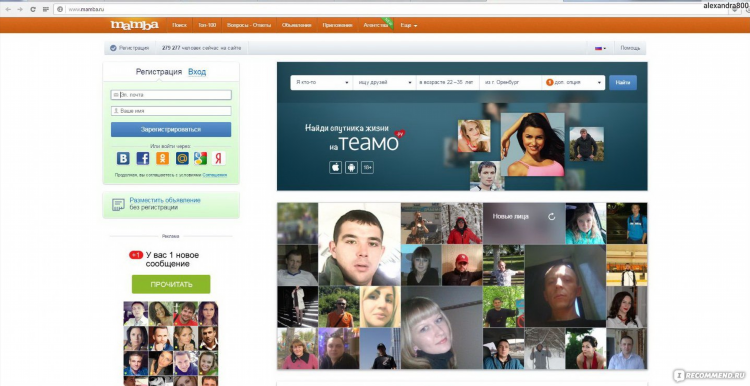
Task: Open the "ищу друзей" dropdown
Action: point(385,83)
